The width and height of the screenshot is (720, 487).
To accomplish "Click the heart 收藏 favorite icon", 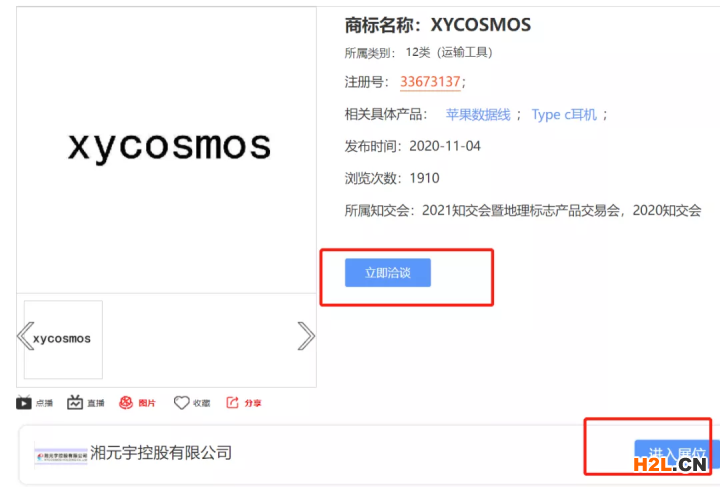I will 181,403.
